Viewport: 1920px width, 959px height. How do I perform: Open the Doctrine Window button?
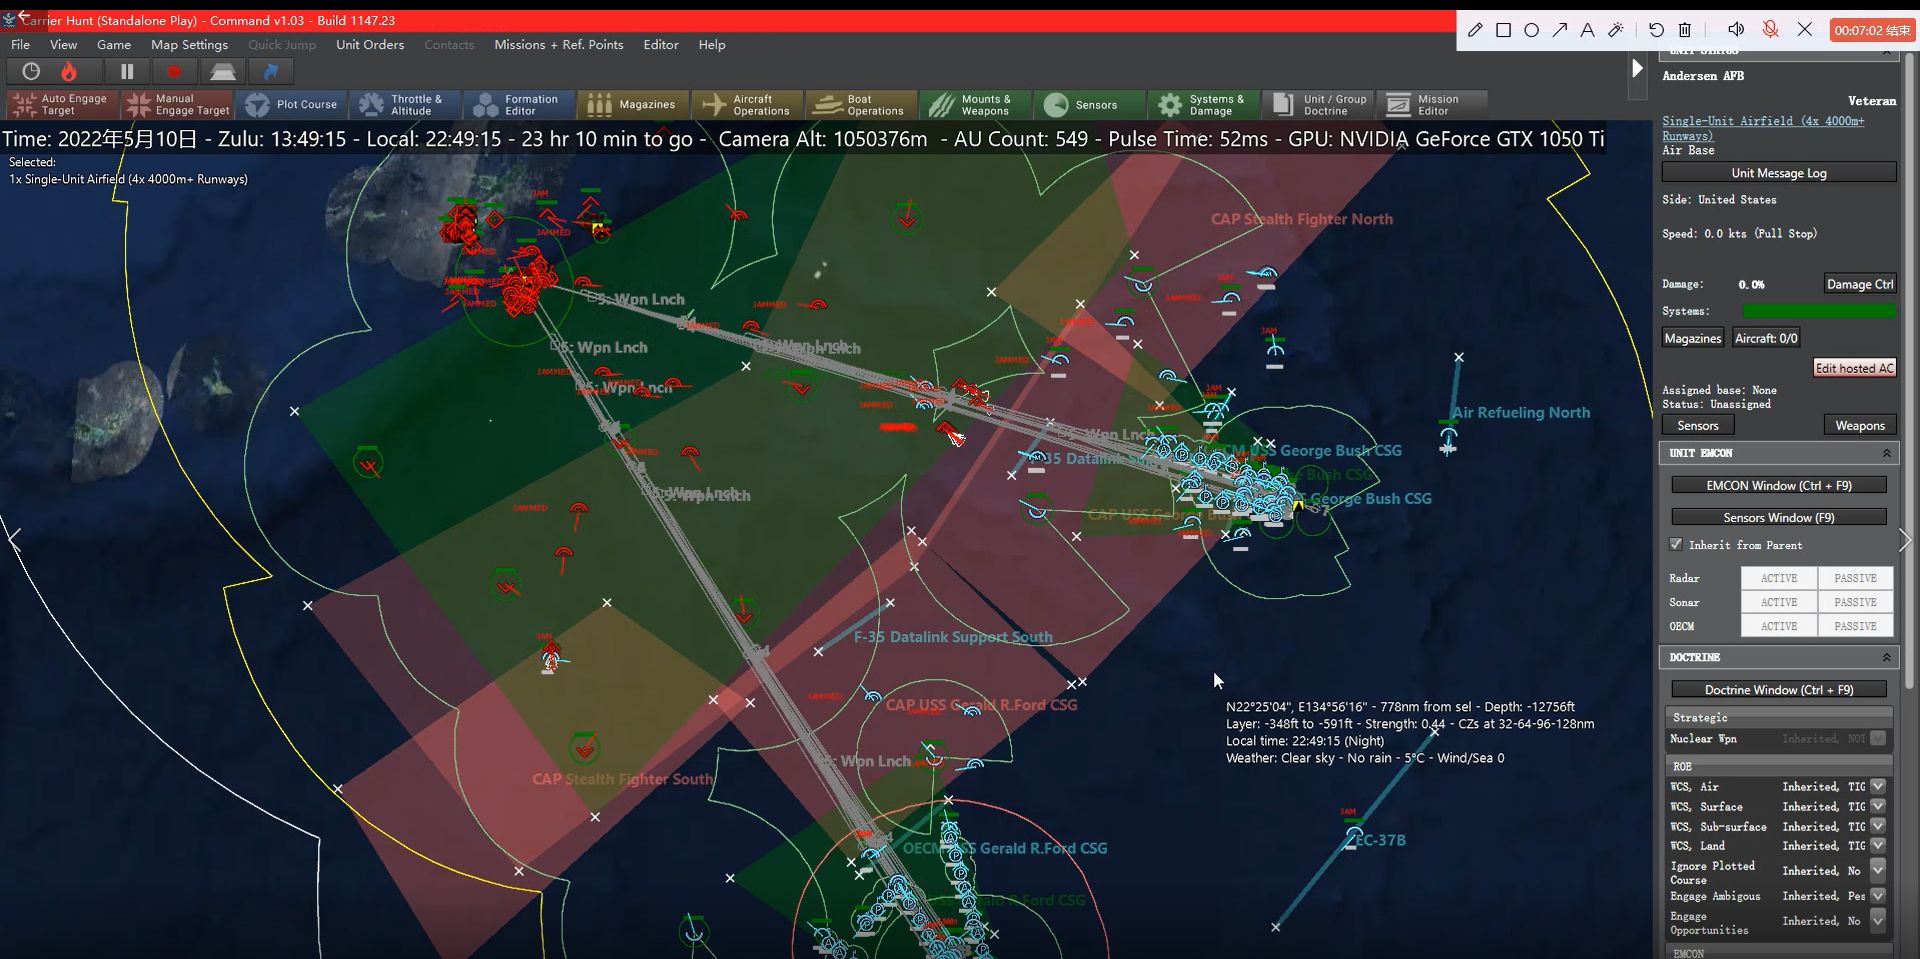[x=1778, y=689]
